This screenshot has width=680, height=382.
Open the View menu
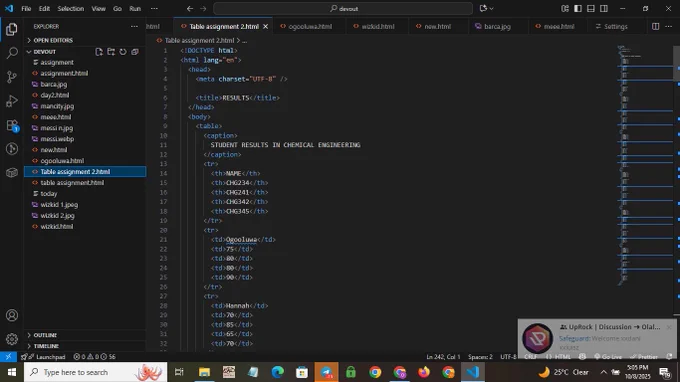coord(98,8)
